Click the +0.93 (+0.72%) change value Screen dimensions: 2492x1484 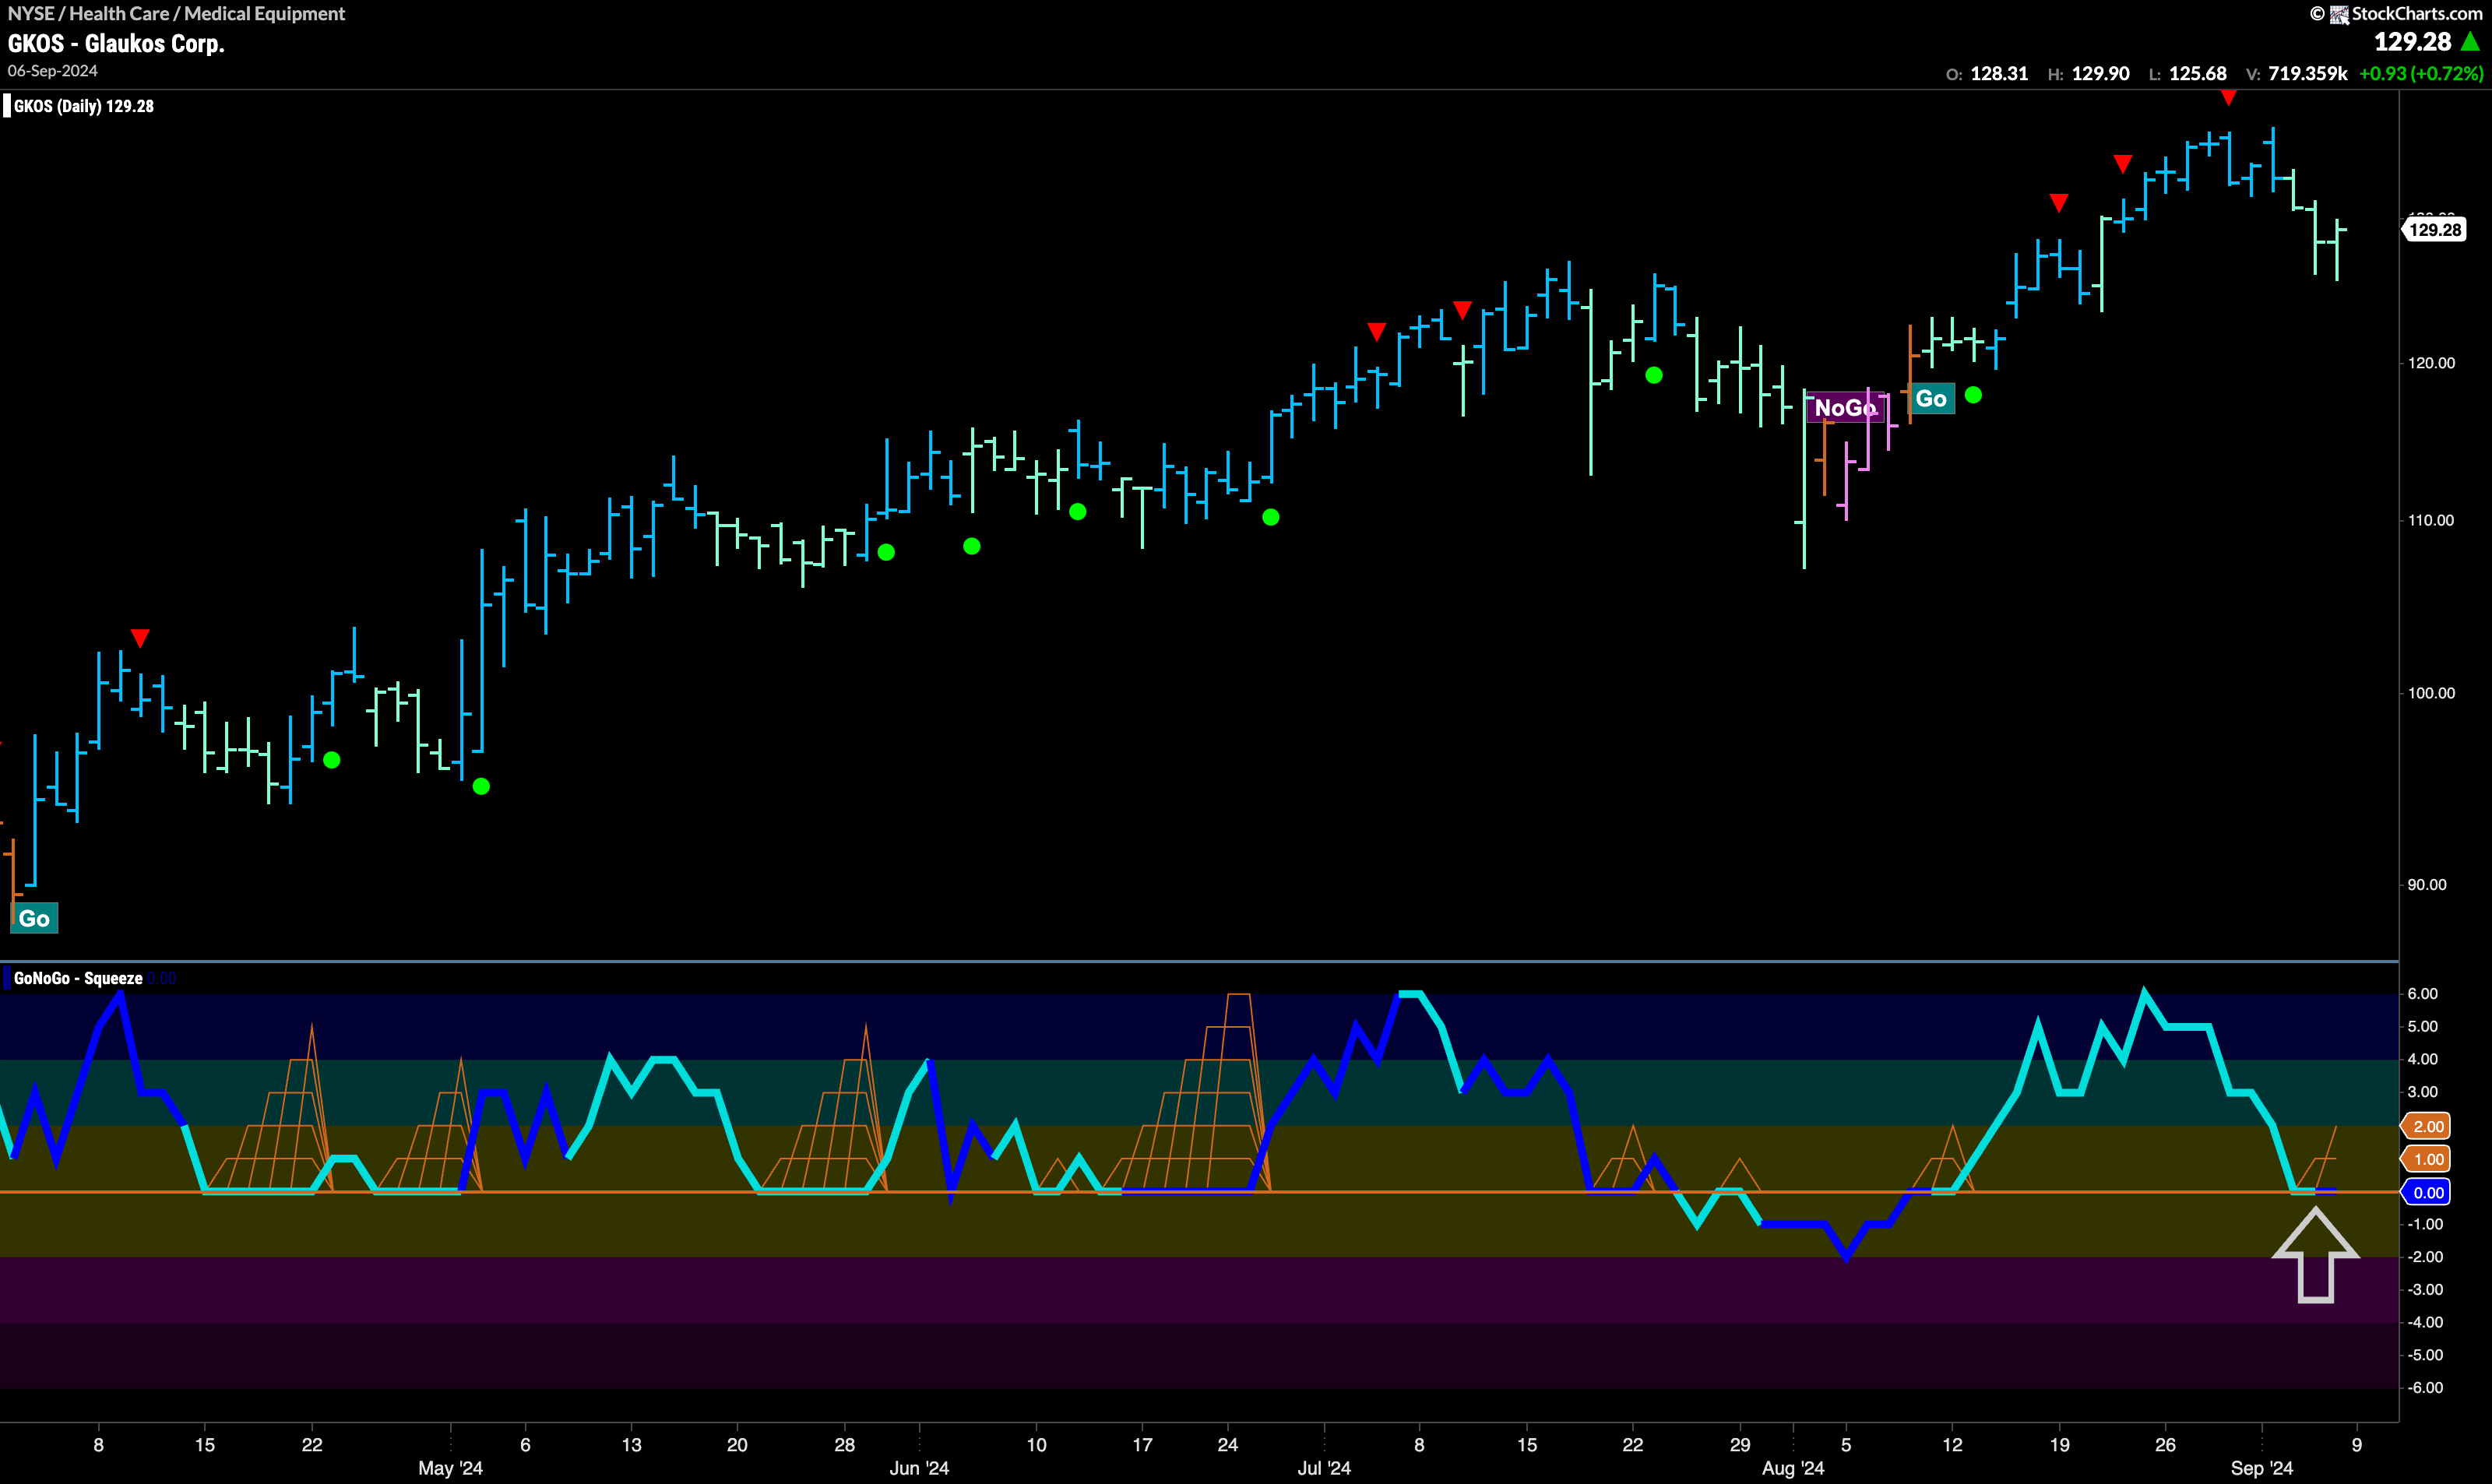coord(2421,74)
